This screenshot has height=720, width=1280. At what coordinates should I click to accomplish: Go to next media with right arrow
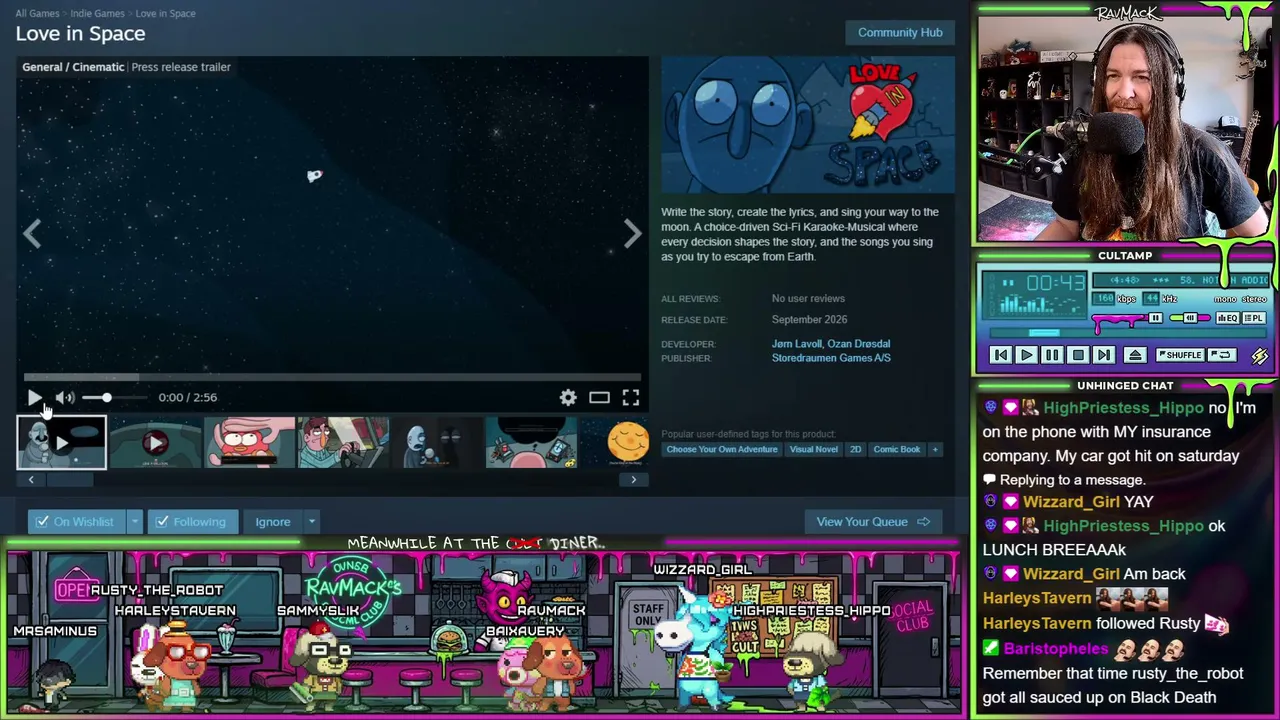point(632,233)
